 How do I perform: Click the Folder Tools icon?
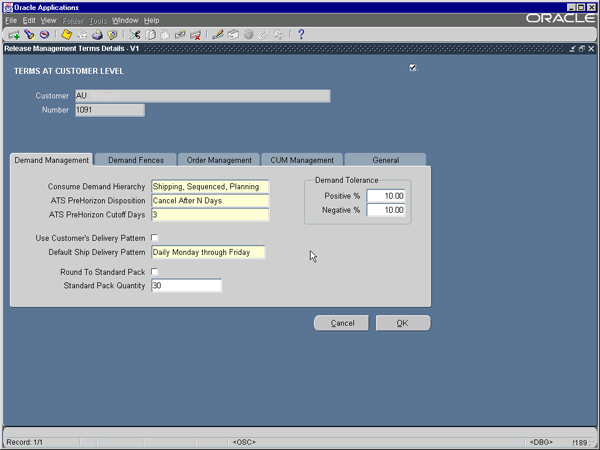tap(278, 35)
